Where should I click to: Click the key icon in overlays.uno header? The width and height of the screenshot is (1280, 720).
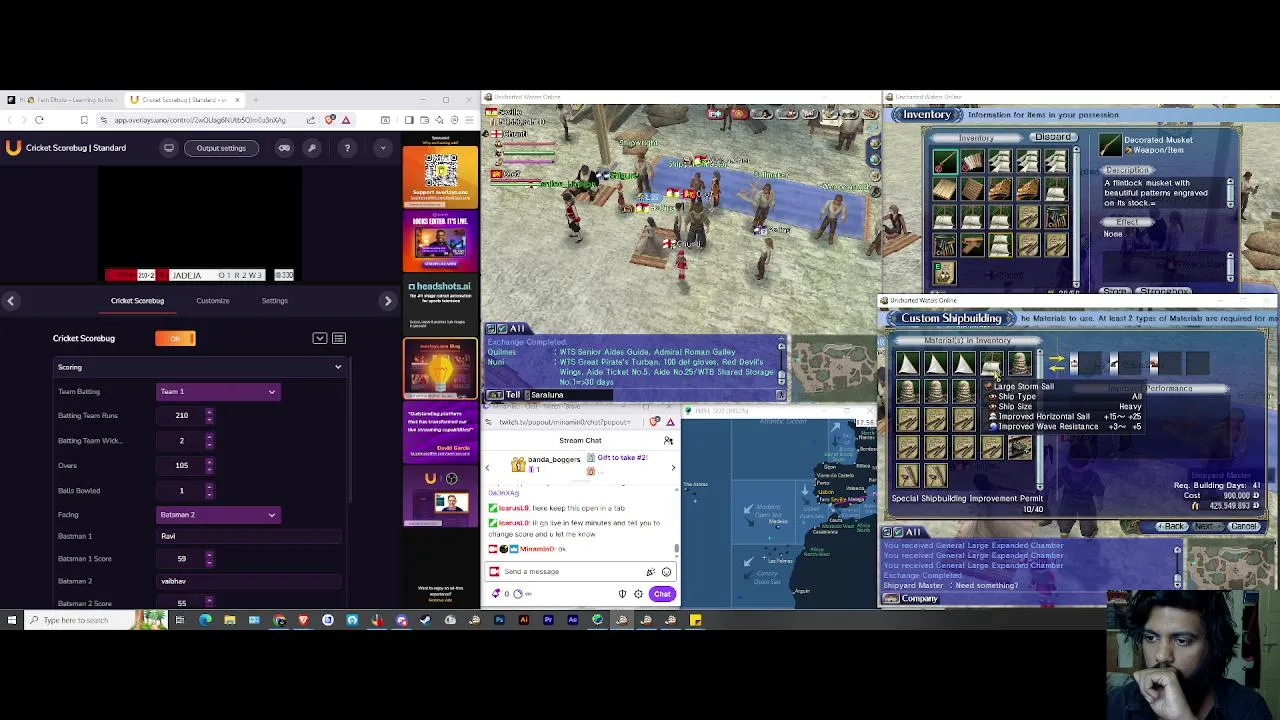coord(312,148)
